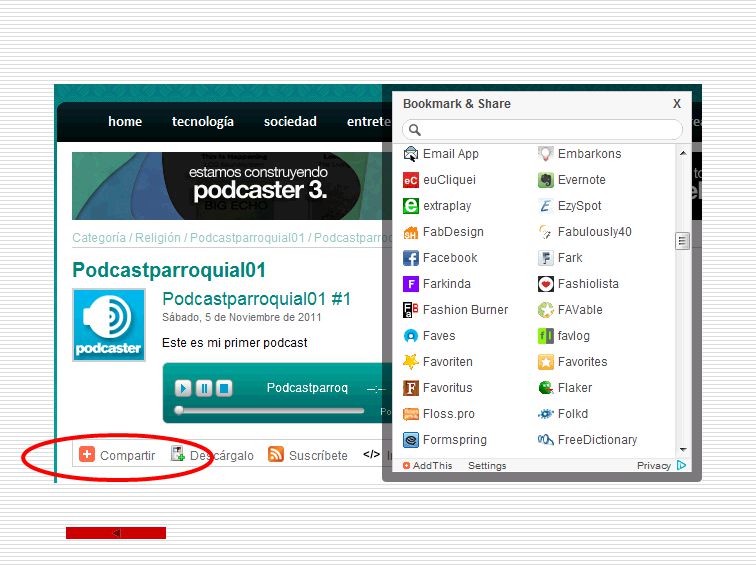Click the podcaster logo thumbnail
The height and width of the screenshot is (567, 756).
(109, 325)
